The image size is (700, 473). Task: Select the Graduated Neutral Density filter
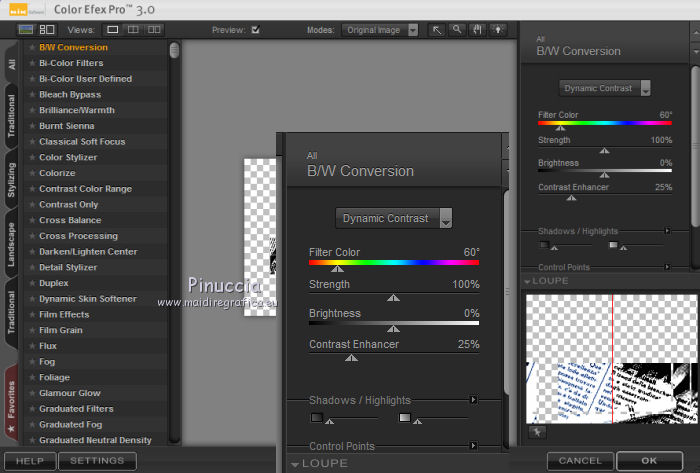95,440
